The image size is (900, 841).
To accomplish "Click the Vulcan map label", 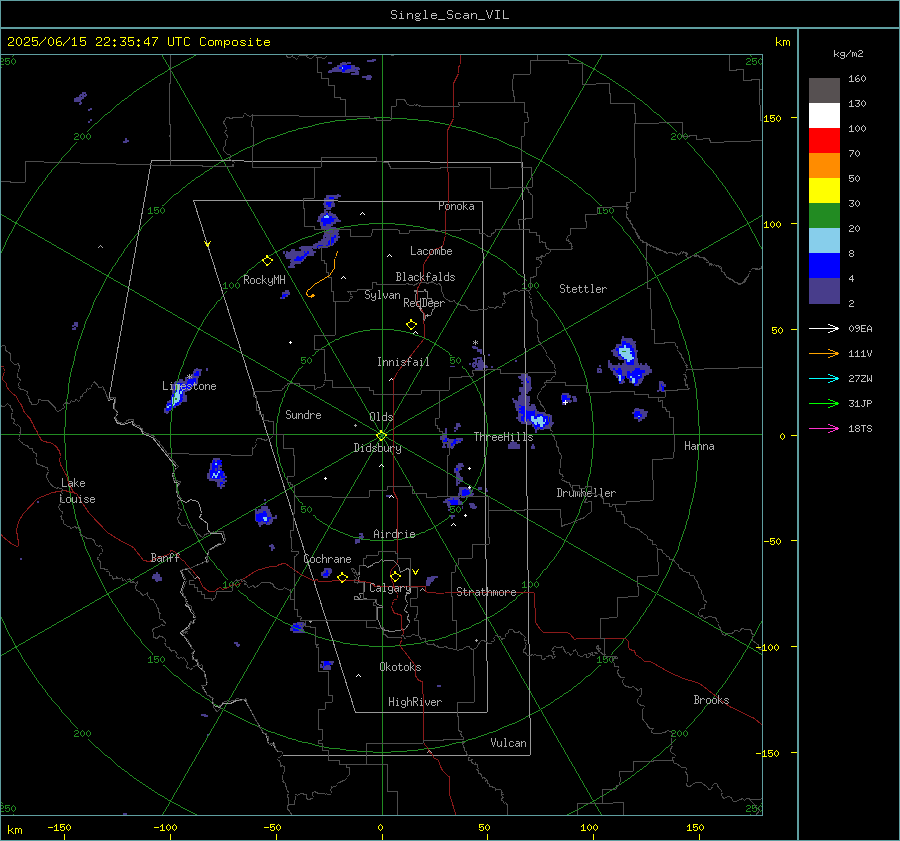I will pos(508,743).
